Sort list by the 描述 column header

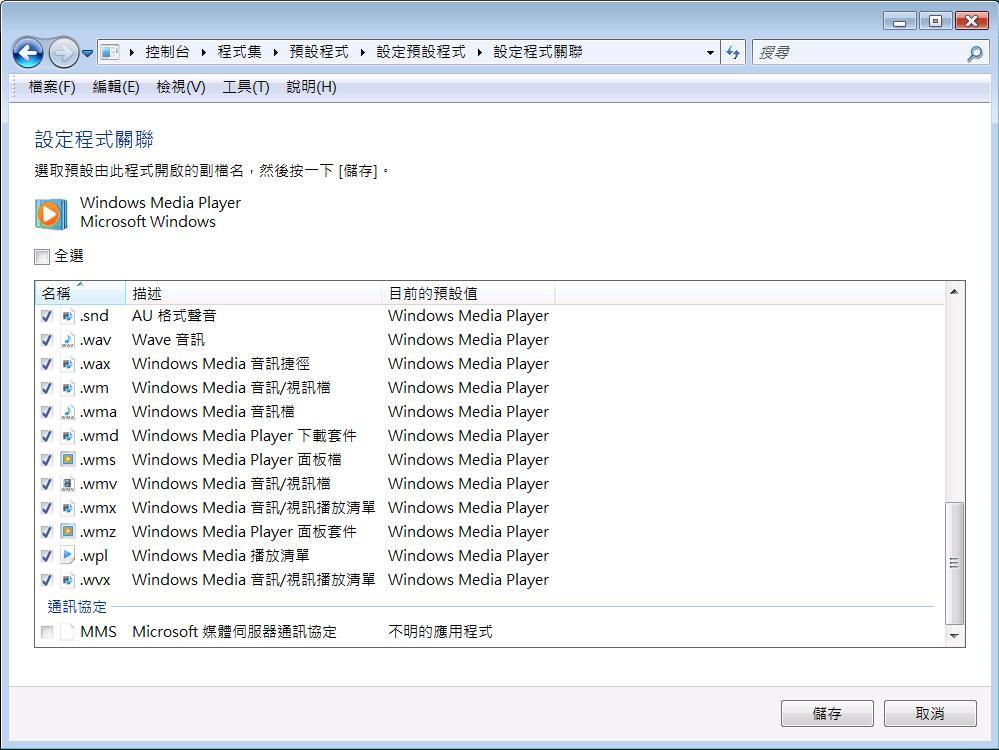click(254, 293)
